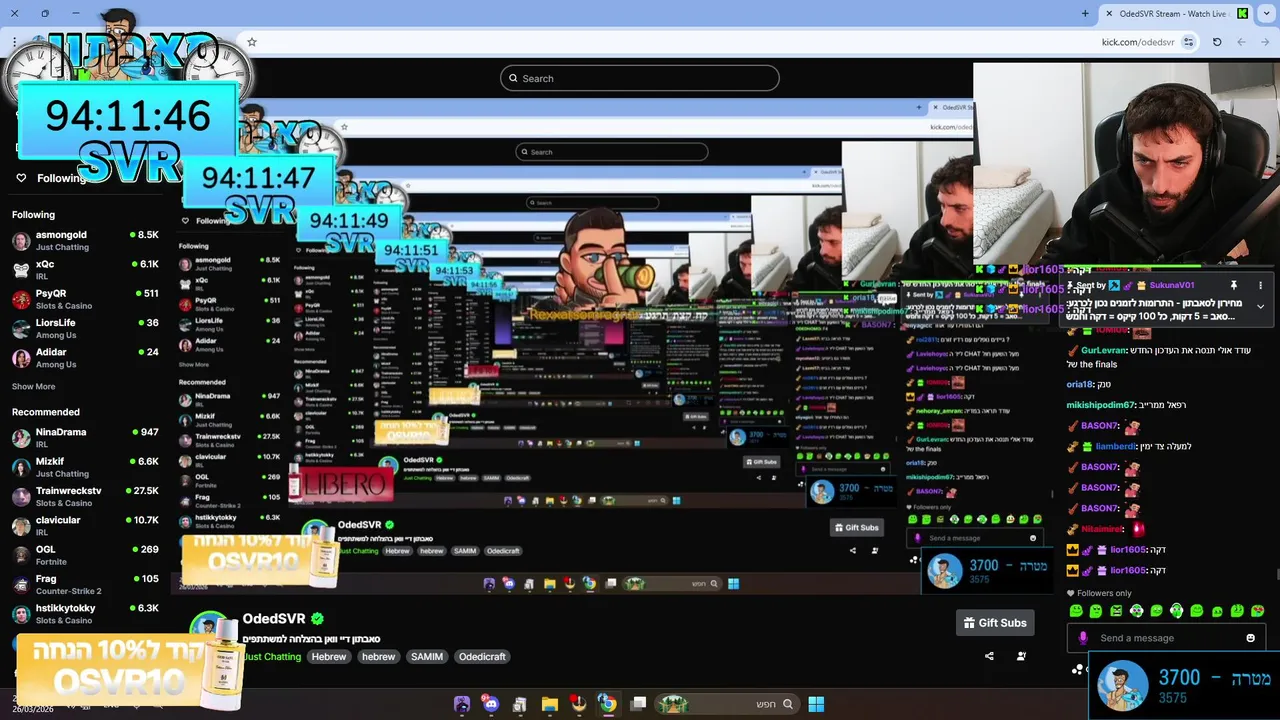Insert the angry square green emote
The width and height of the screenshot is (1280, 720).
coord(1116,611)
